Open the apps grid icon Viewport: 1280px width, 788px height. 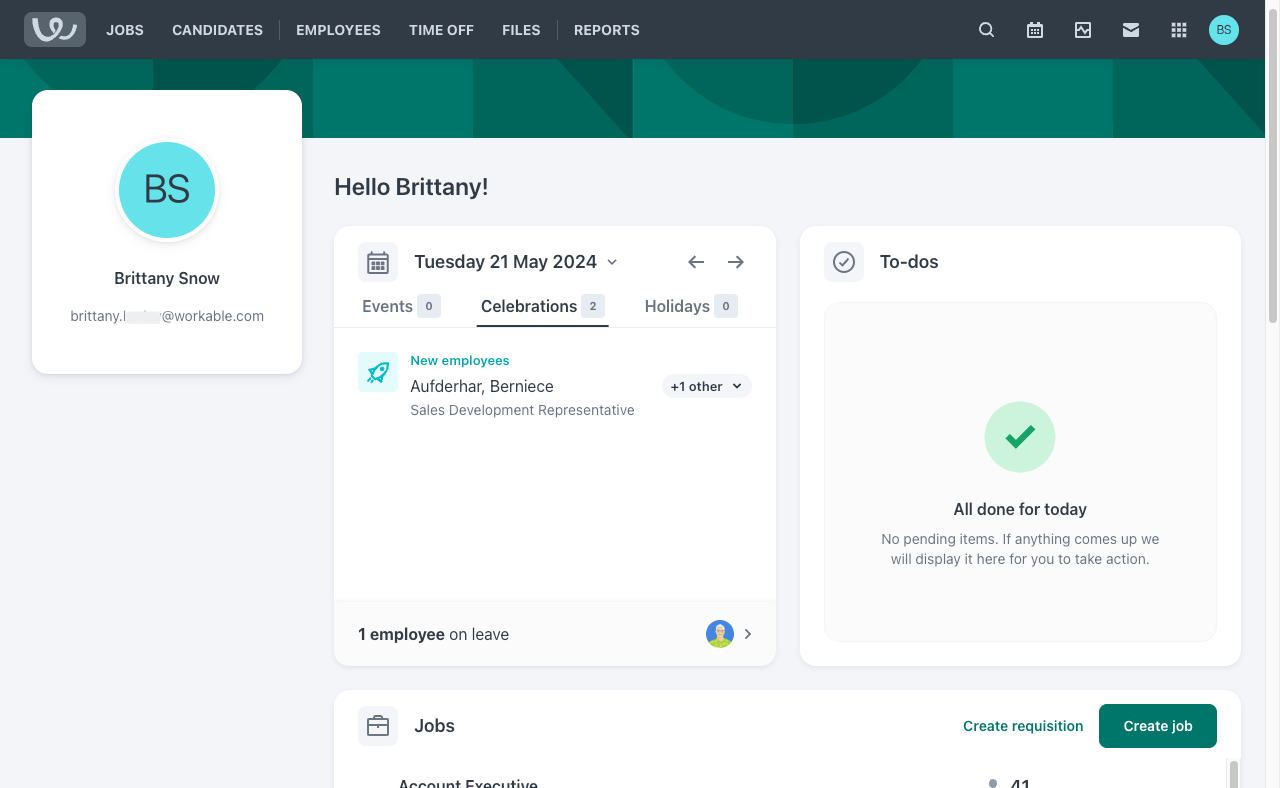[1179, 30]
